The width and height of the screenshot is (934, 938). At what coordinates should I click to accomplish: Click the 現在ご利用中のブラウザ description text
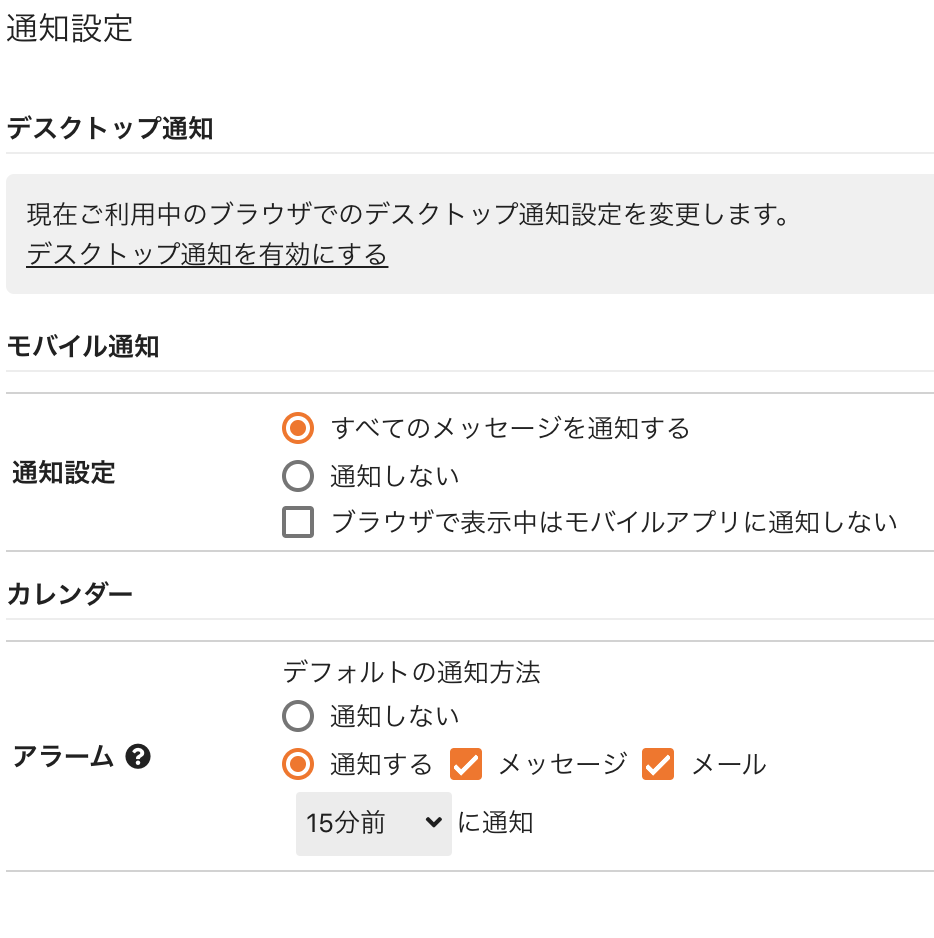point(407,214)
